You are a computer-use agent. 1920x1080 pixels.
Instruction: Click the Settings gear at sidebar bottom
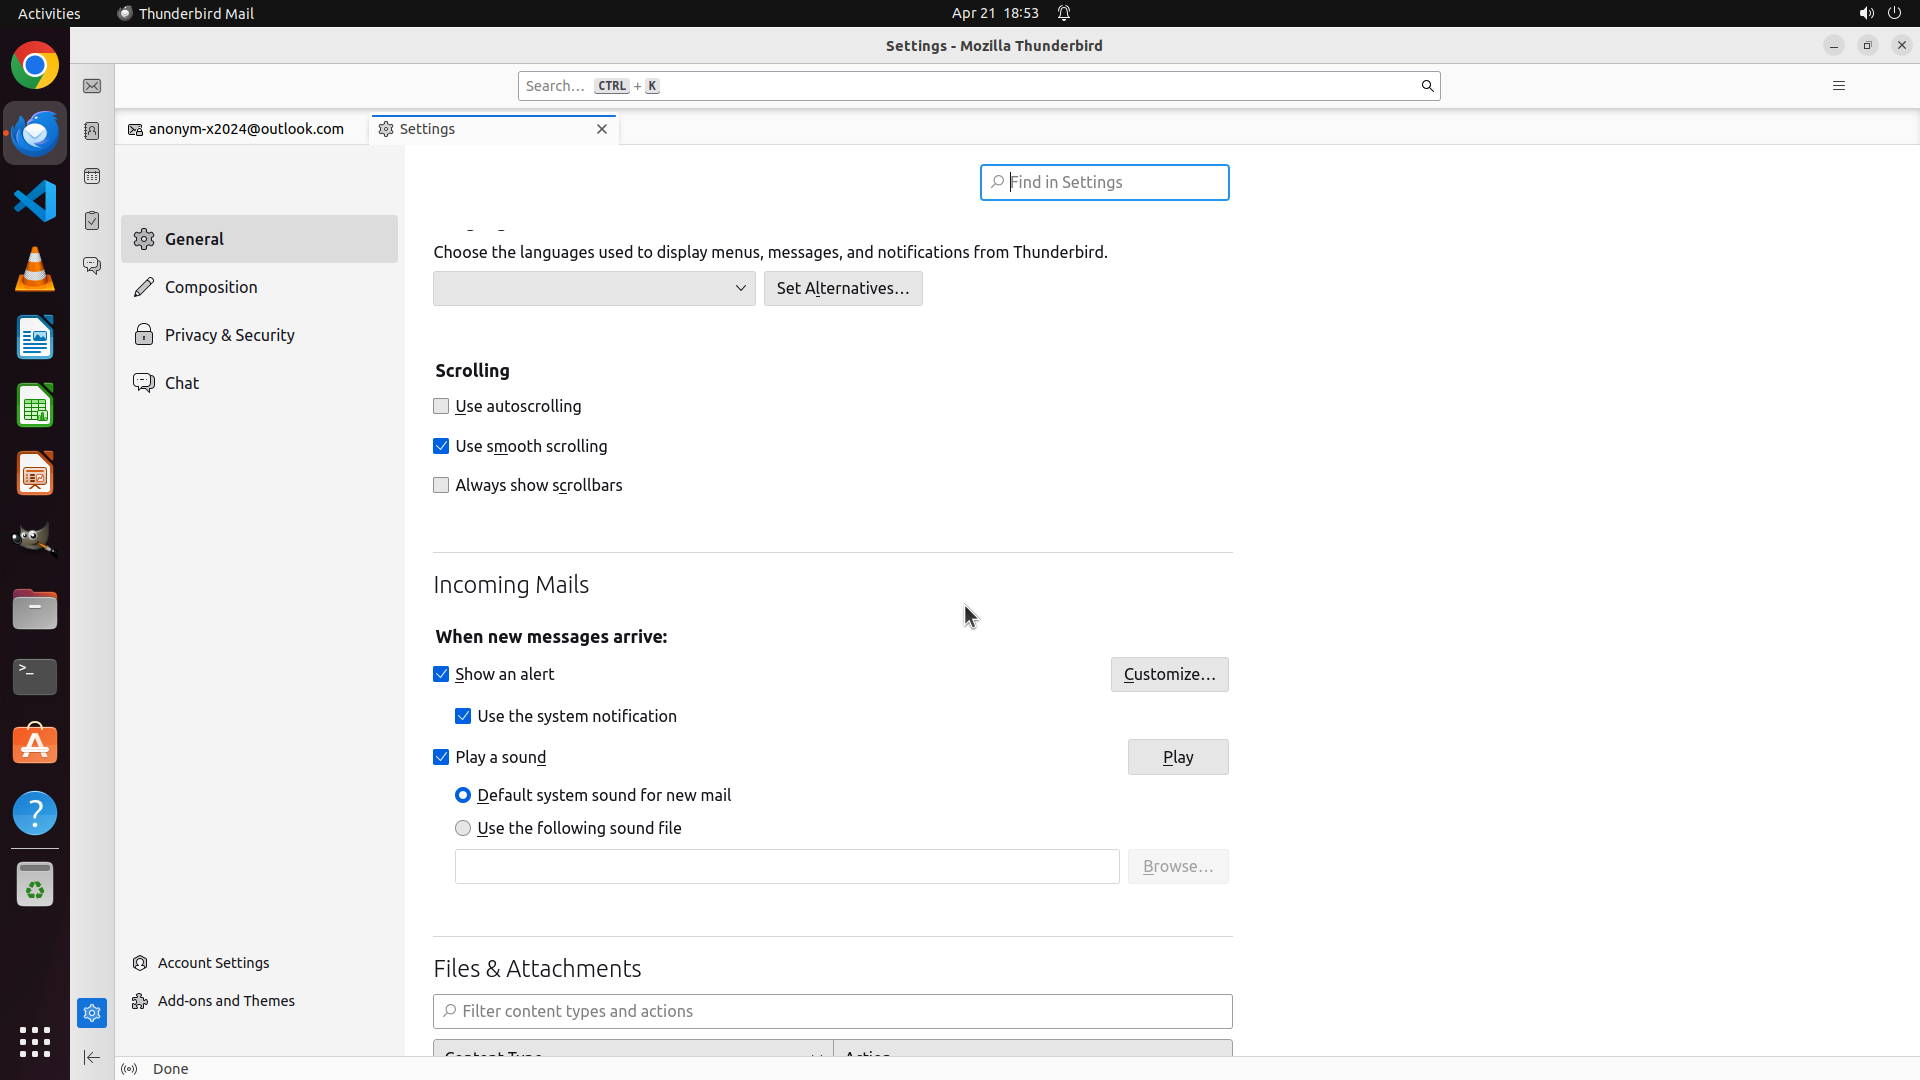pos(92,1013)
